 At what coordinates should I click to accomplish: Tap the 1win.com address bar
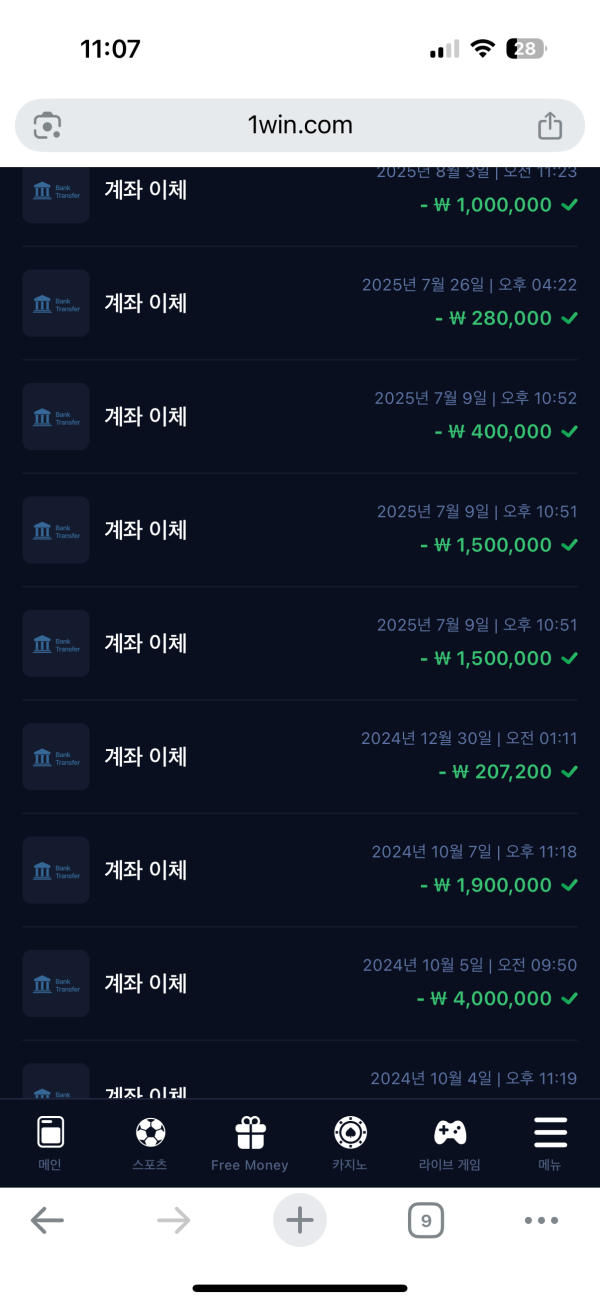point(300,124)
